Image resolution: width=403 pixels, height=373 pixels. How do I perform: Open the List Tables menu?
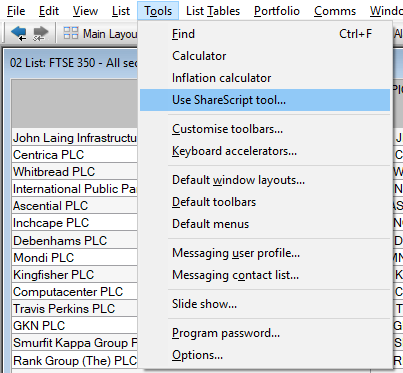213,11
